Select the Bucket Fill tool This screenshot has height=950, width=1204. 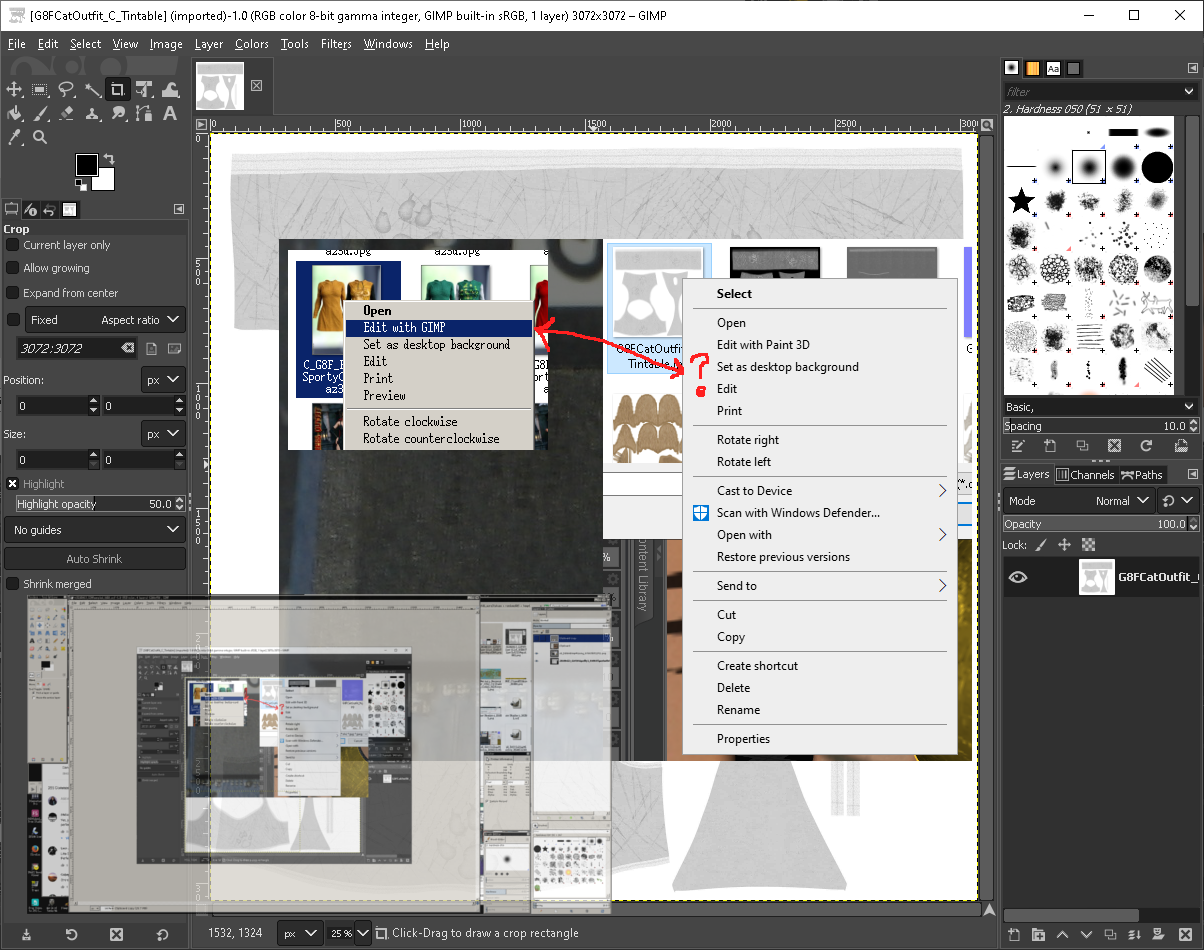(x=14, y=114)
